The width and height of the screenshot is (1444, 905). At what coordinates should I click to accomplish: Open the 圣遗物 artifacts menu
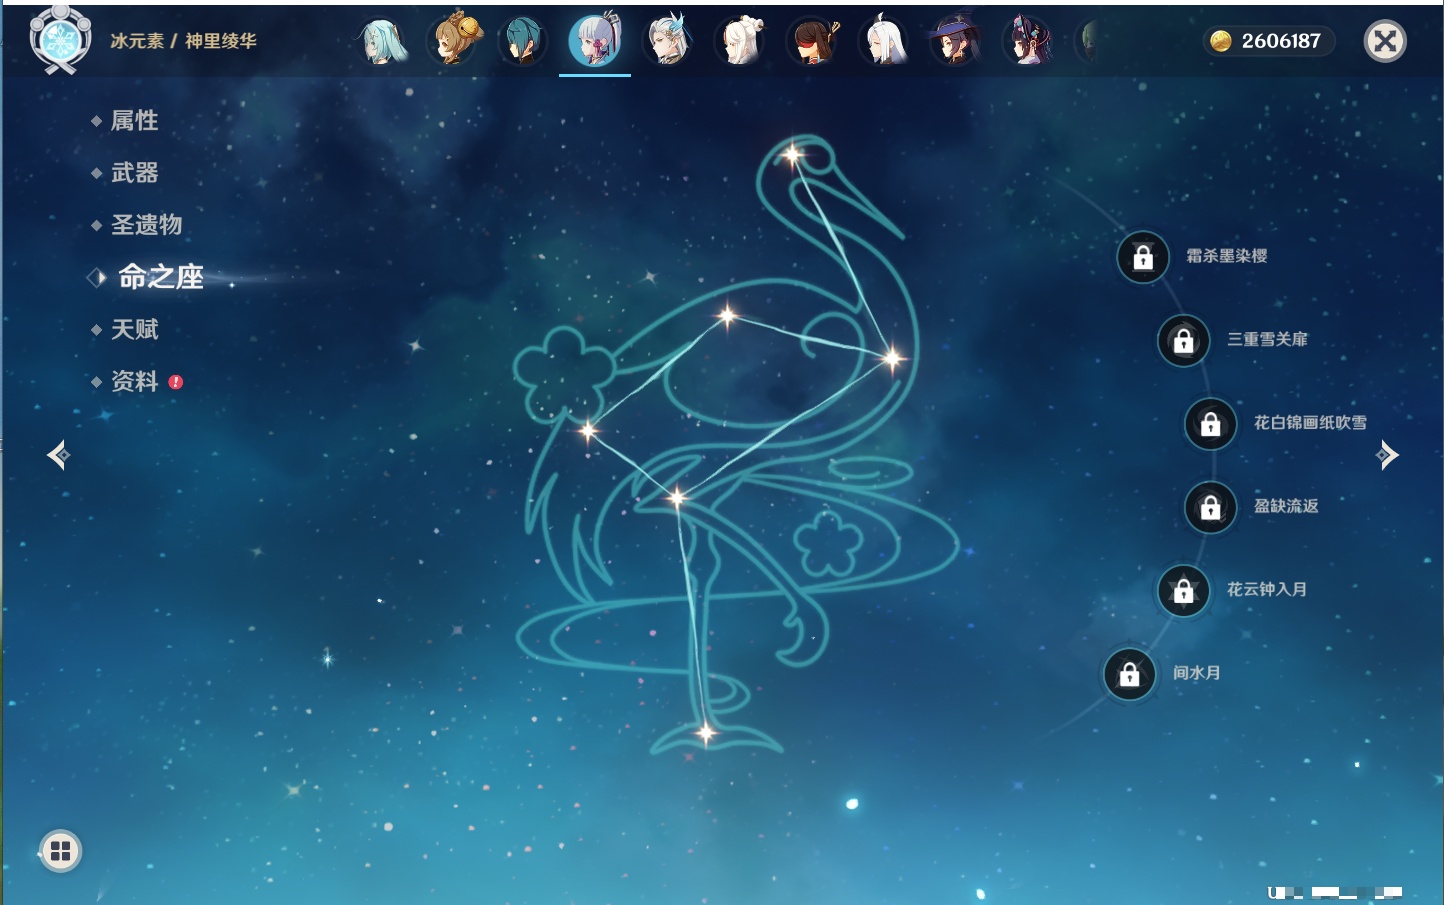[146, 225]
